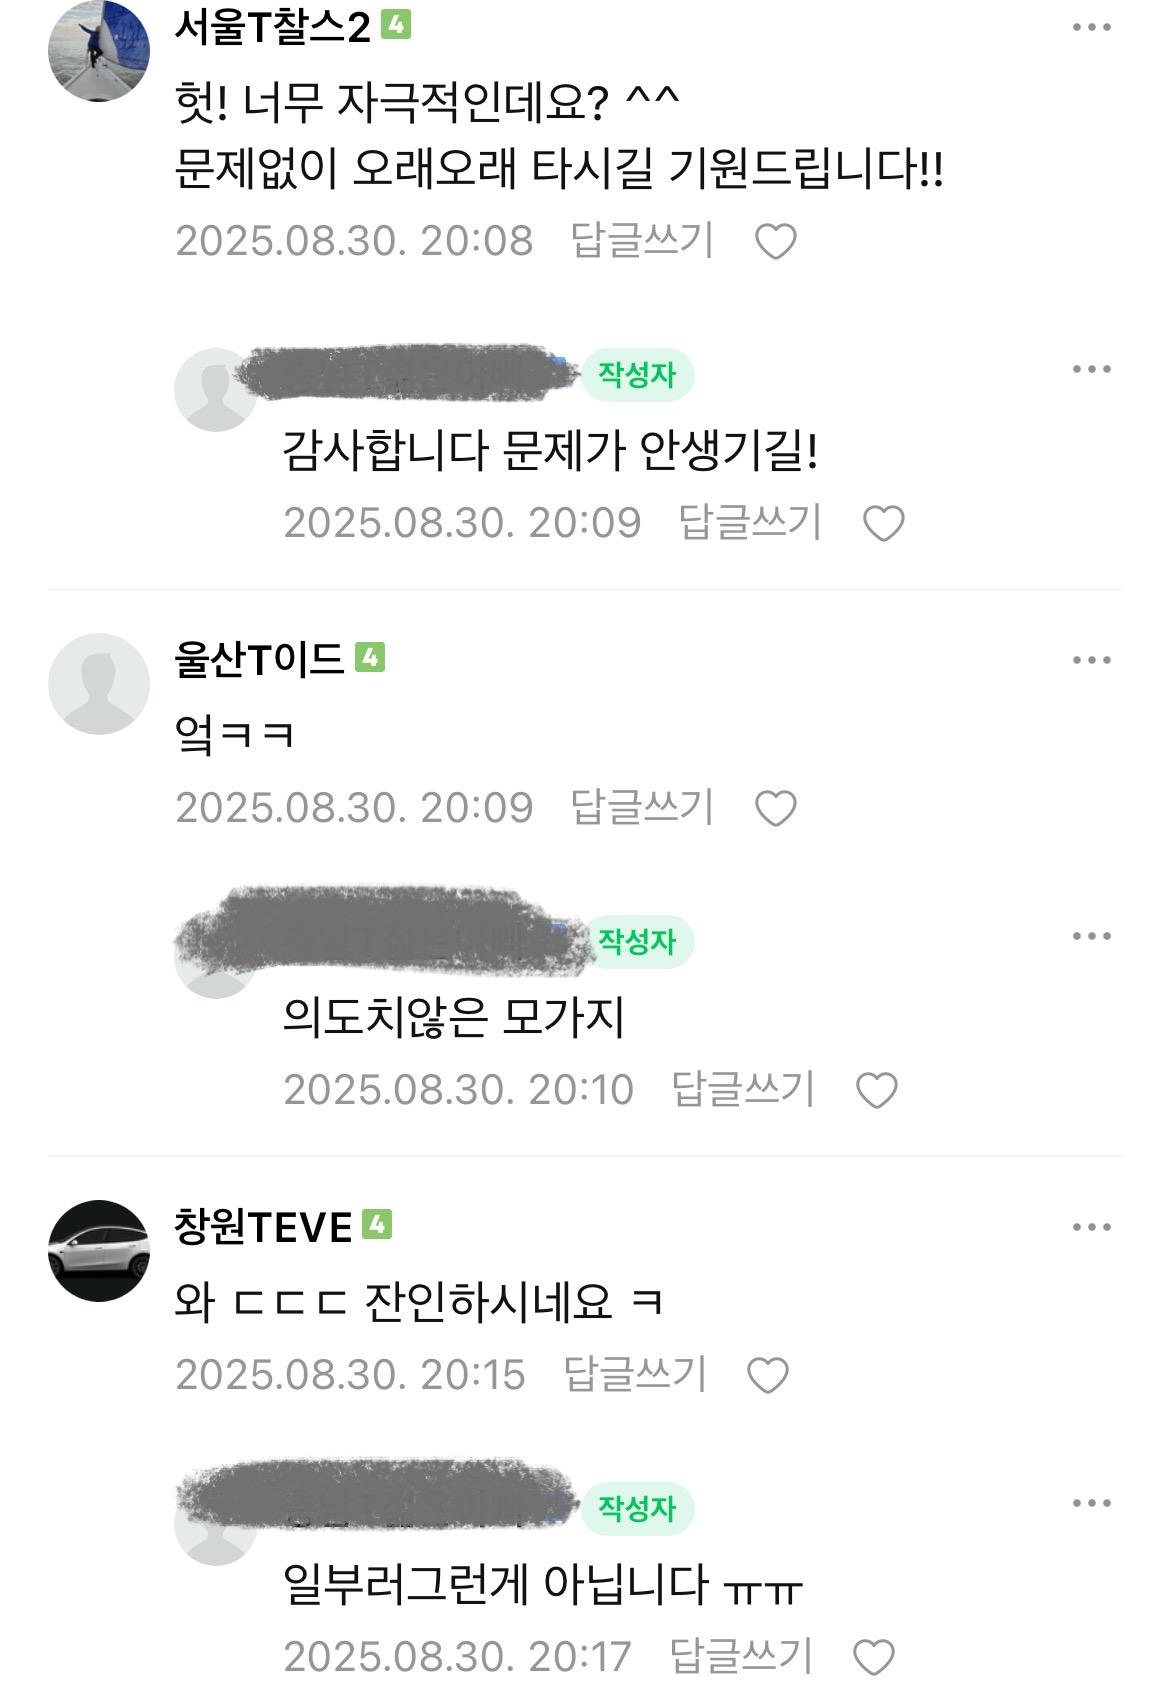Tap 답글쓰기 under 서울T찰스2's comment
This screenshot has width=1170, height=1694.
point(642,240)
